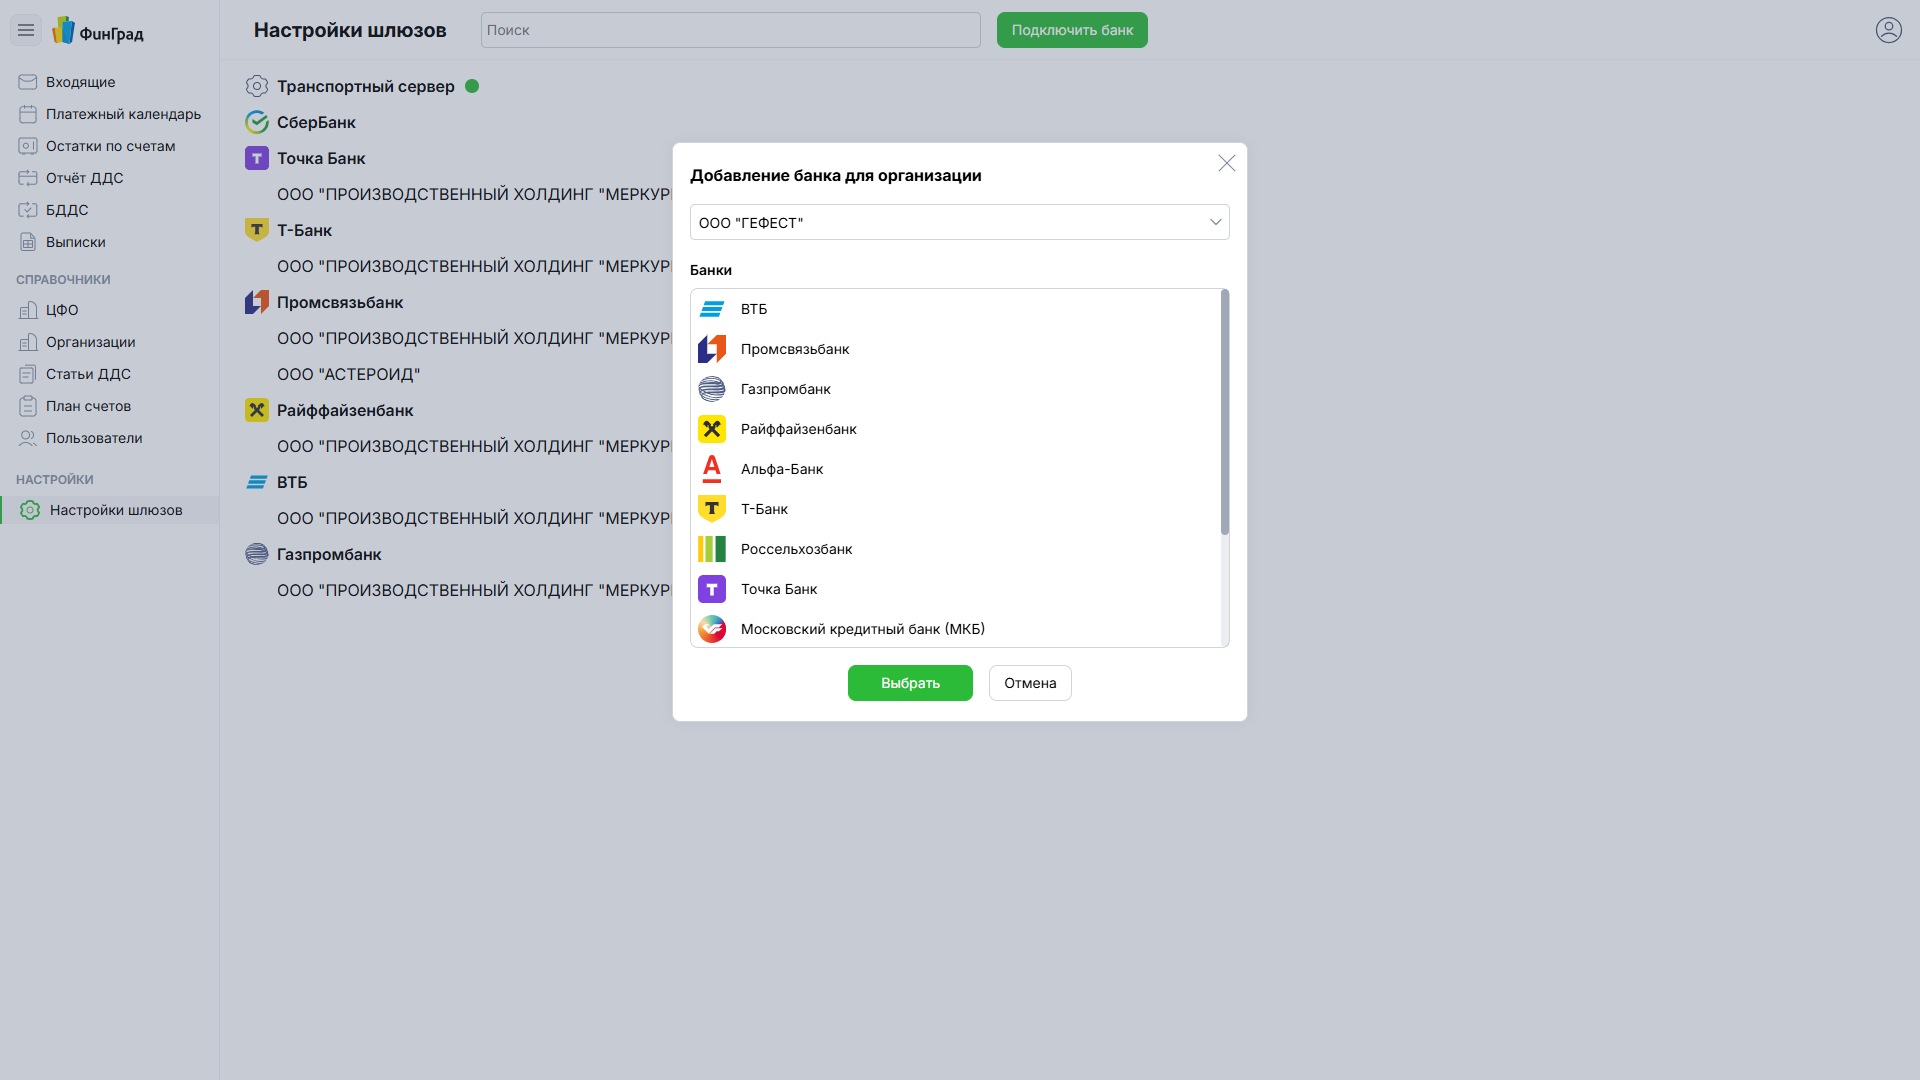
Task: Select Точка Банк in the bank list
Action: click(779, 589)
